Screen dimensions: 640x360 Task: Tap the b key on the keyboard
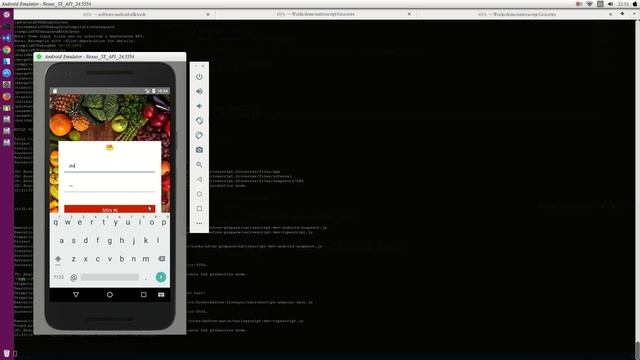click(122, 259)
